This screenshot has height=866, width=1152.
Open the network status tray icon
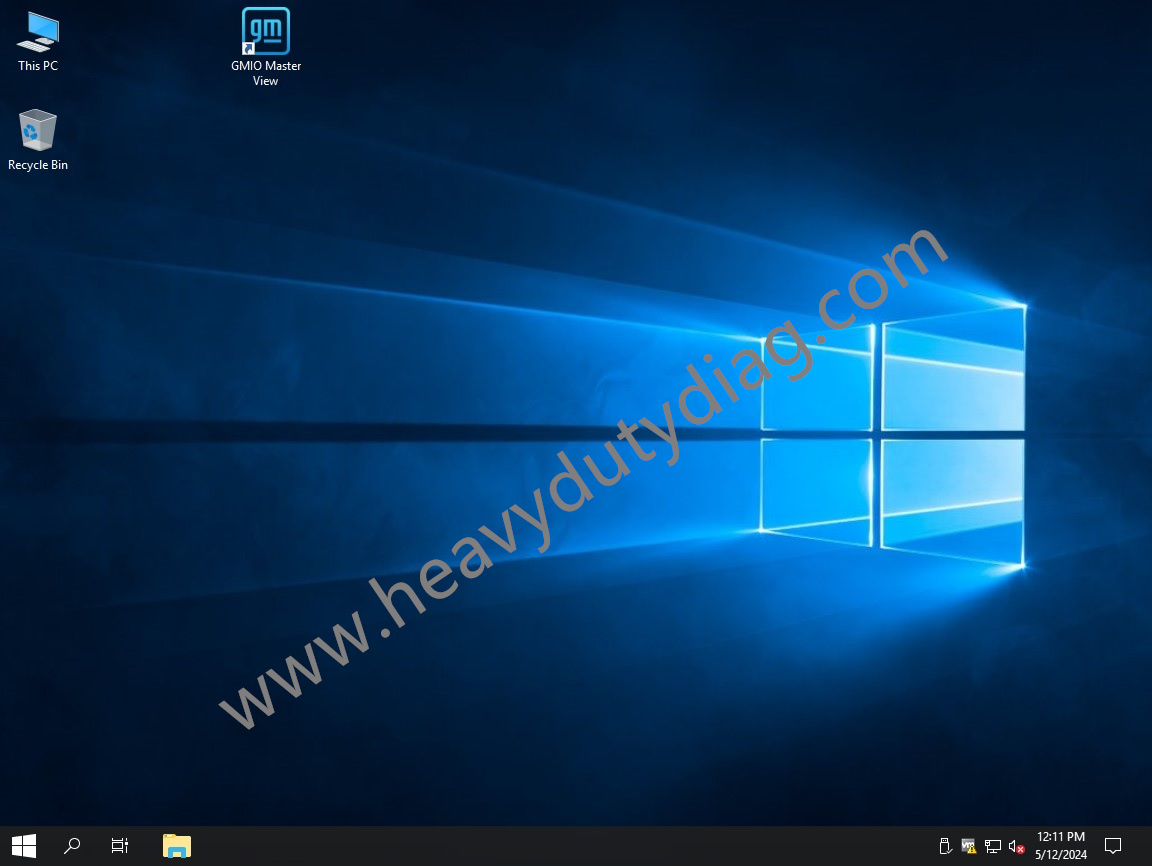993,846
